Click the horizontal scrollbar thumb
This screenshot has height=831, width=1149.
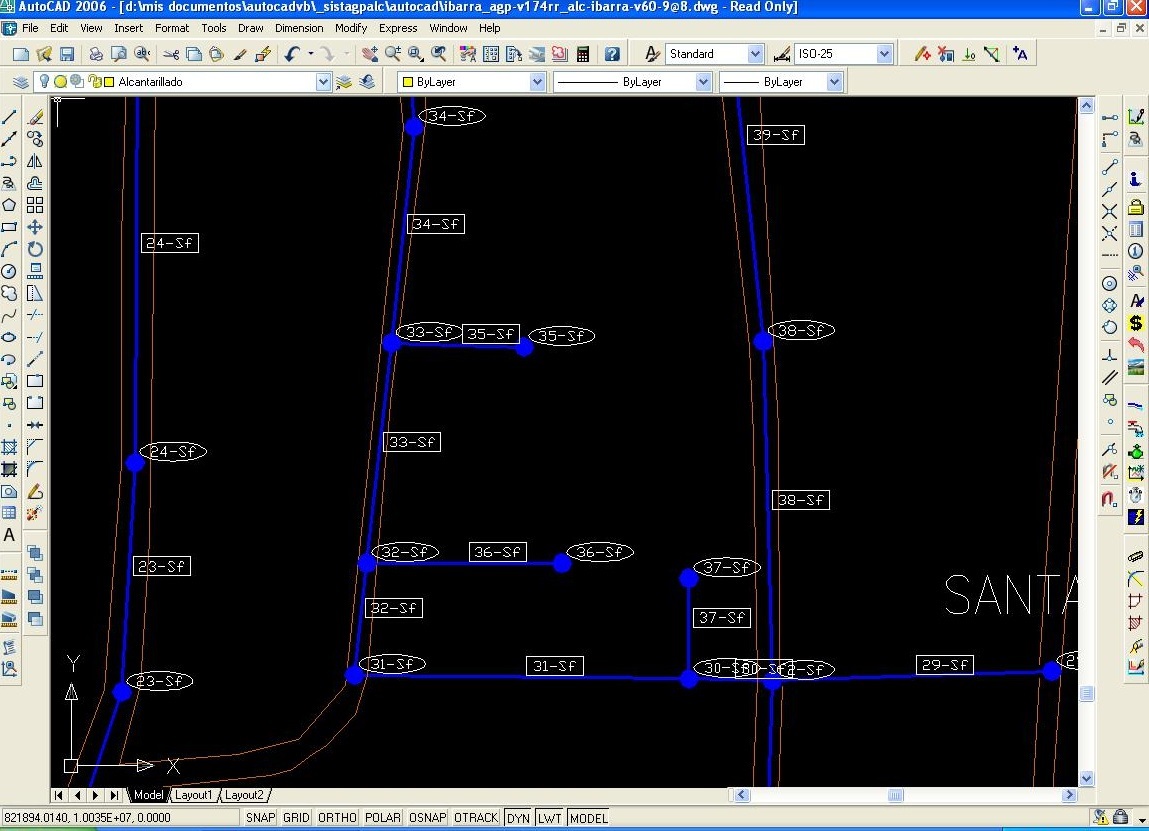tap(896, 796)
